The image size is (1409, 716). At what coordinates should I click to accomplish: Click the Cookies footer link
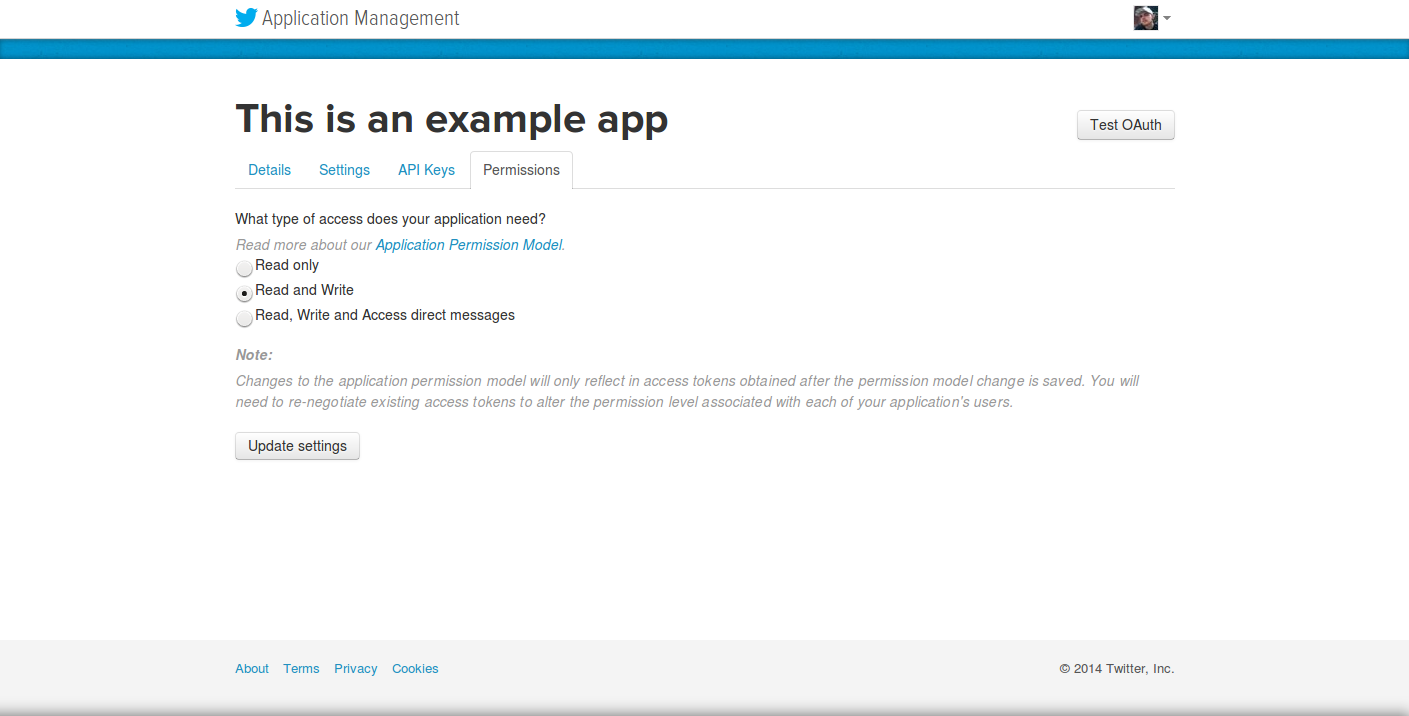(x=415, y=669)
